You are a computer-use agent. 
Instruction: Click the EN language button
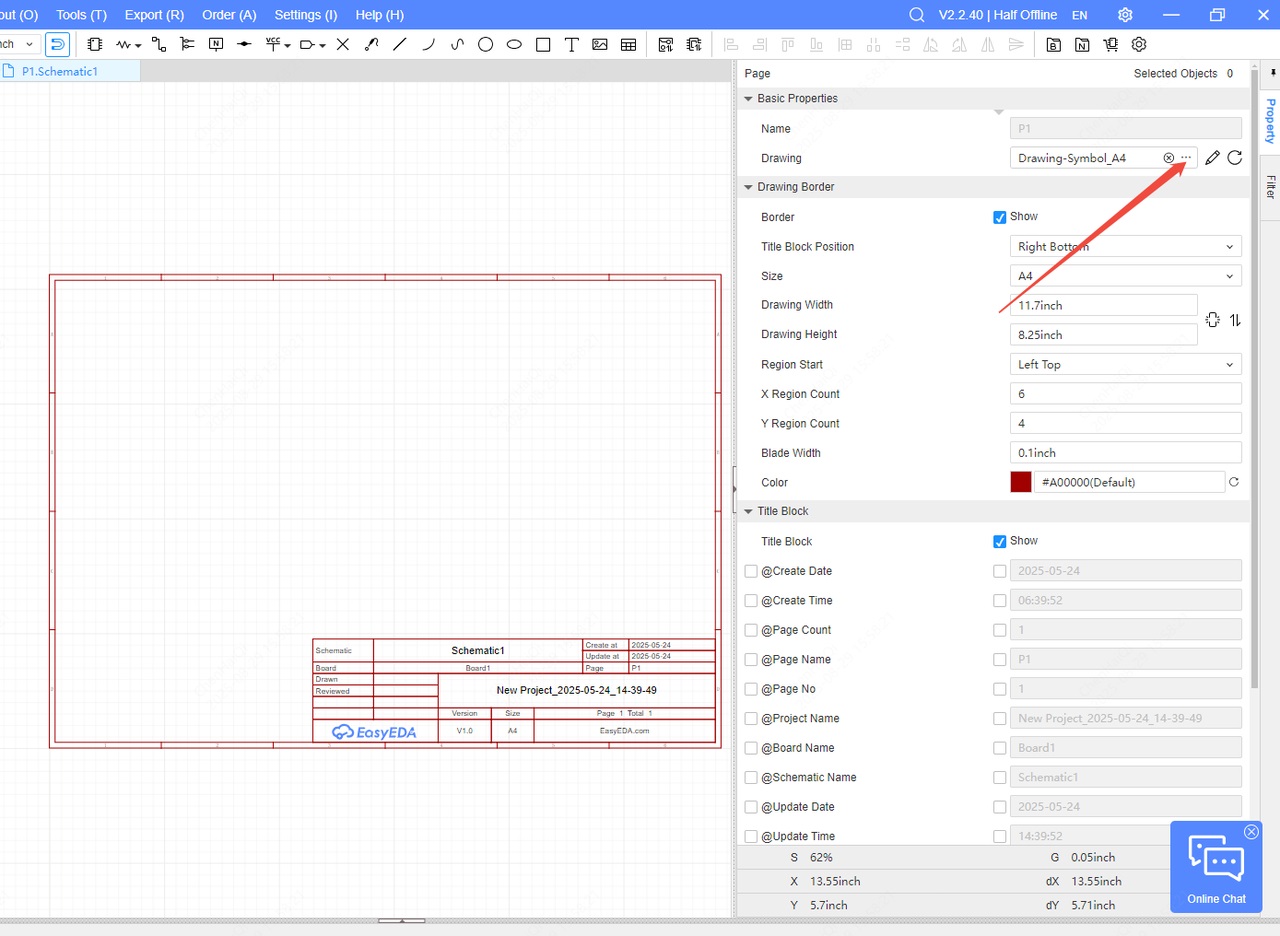coord(1079,15)
